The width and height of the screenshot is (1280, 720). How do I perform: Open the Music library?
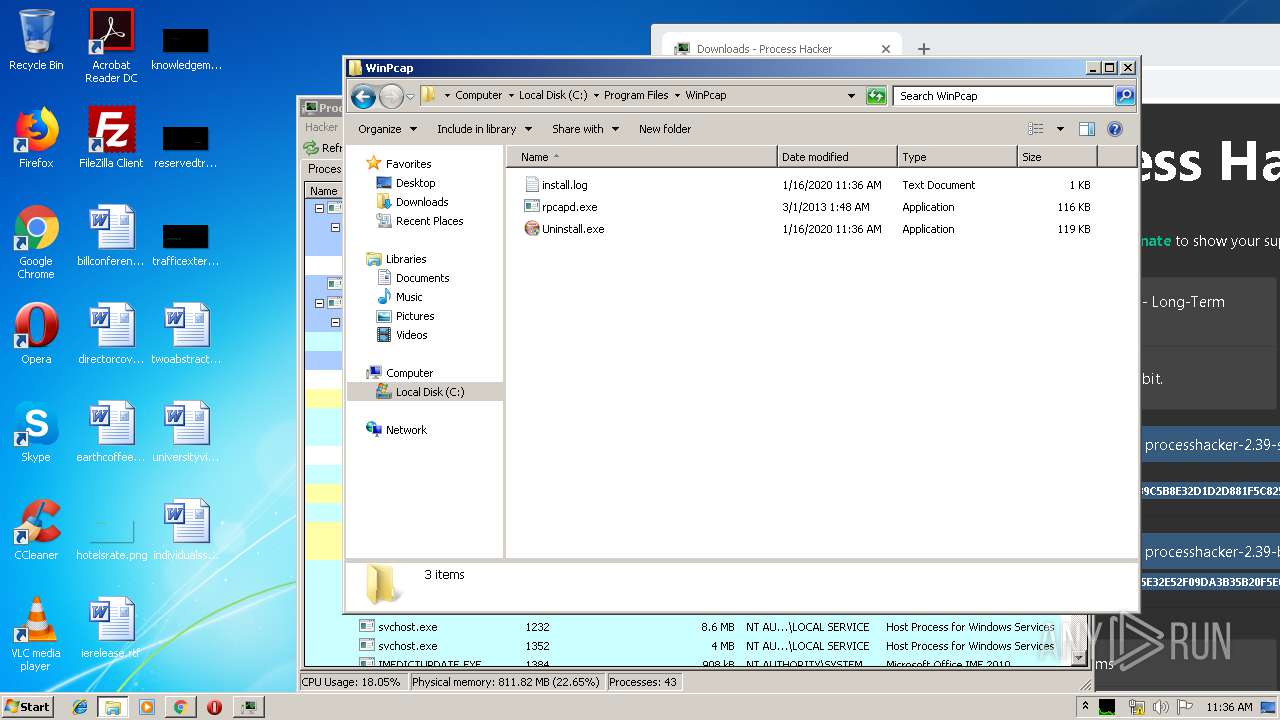(409, 297)
